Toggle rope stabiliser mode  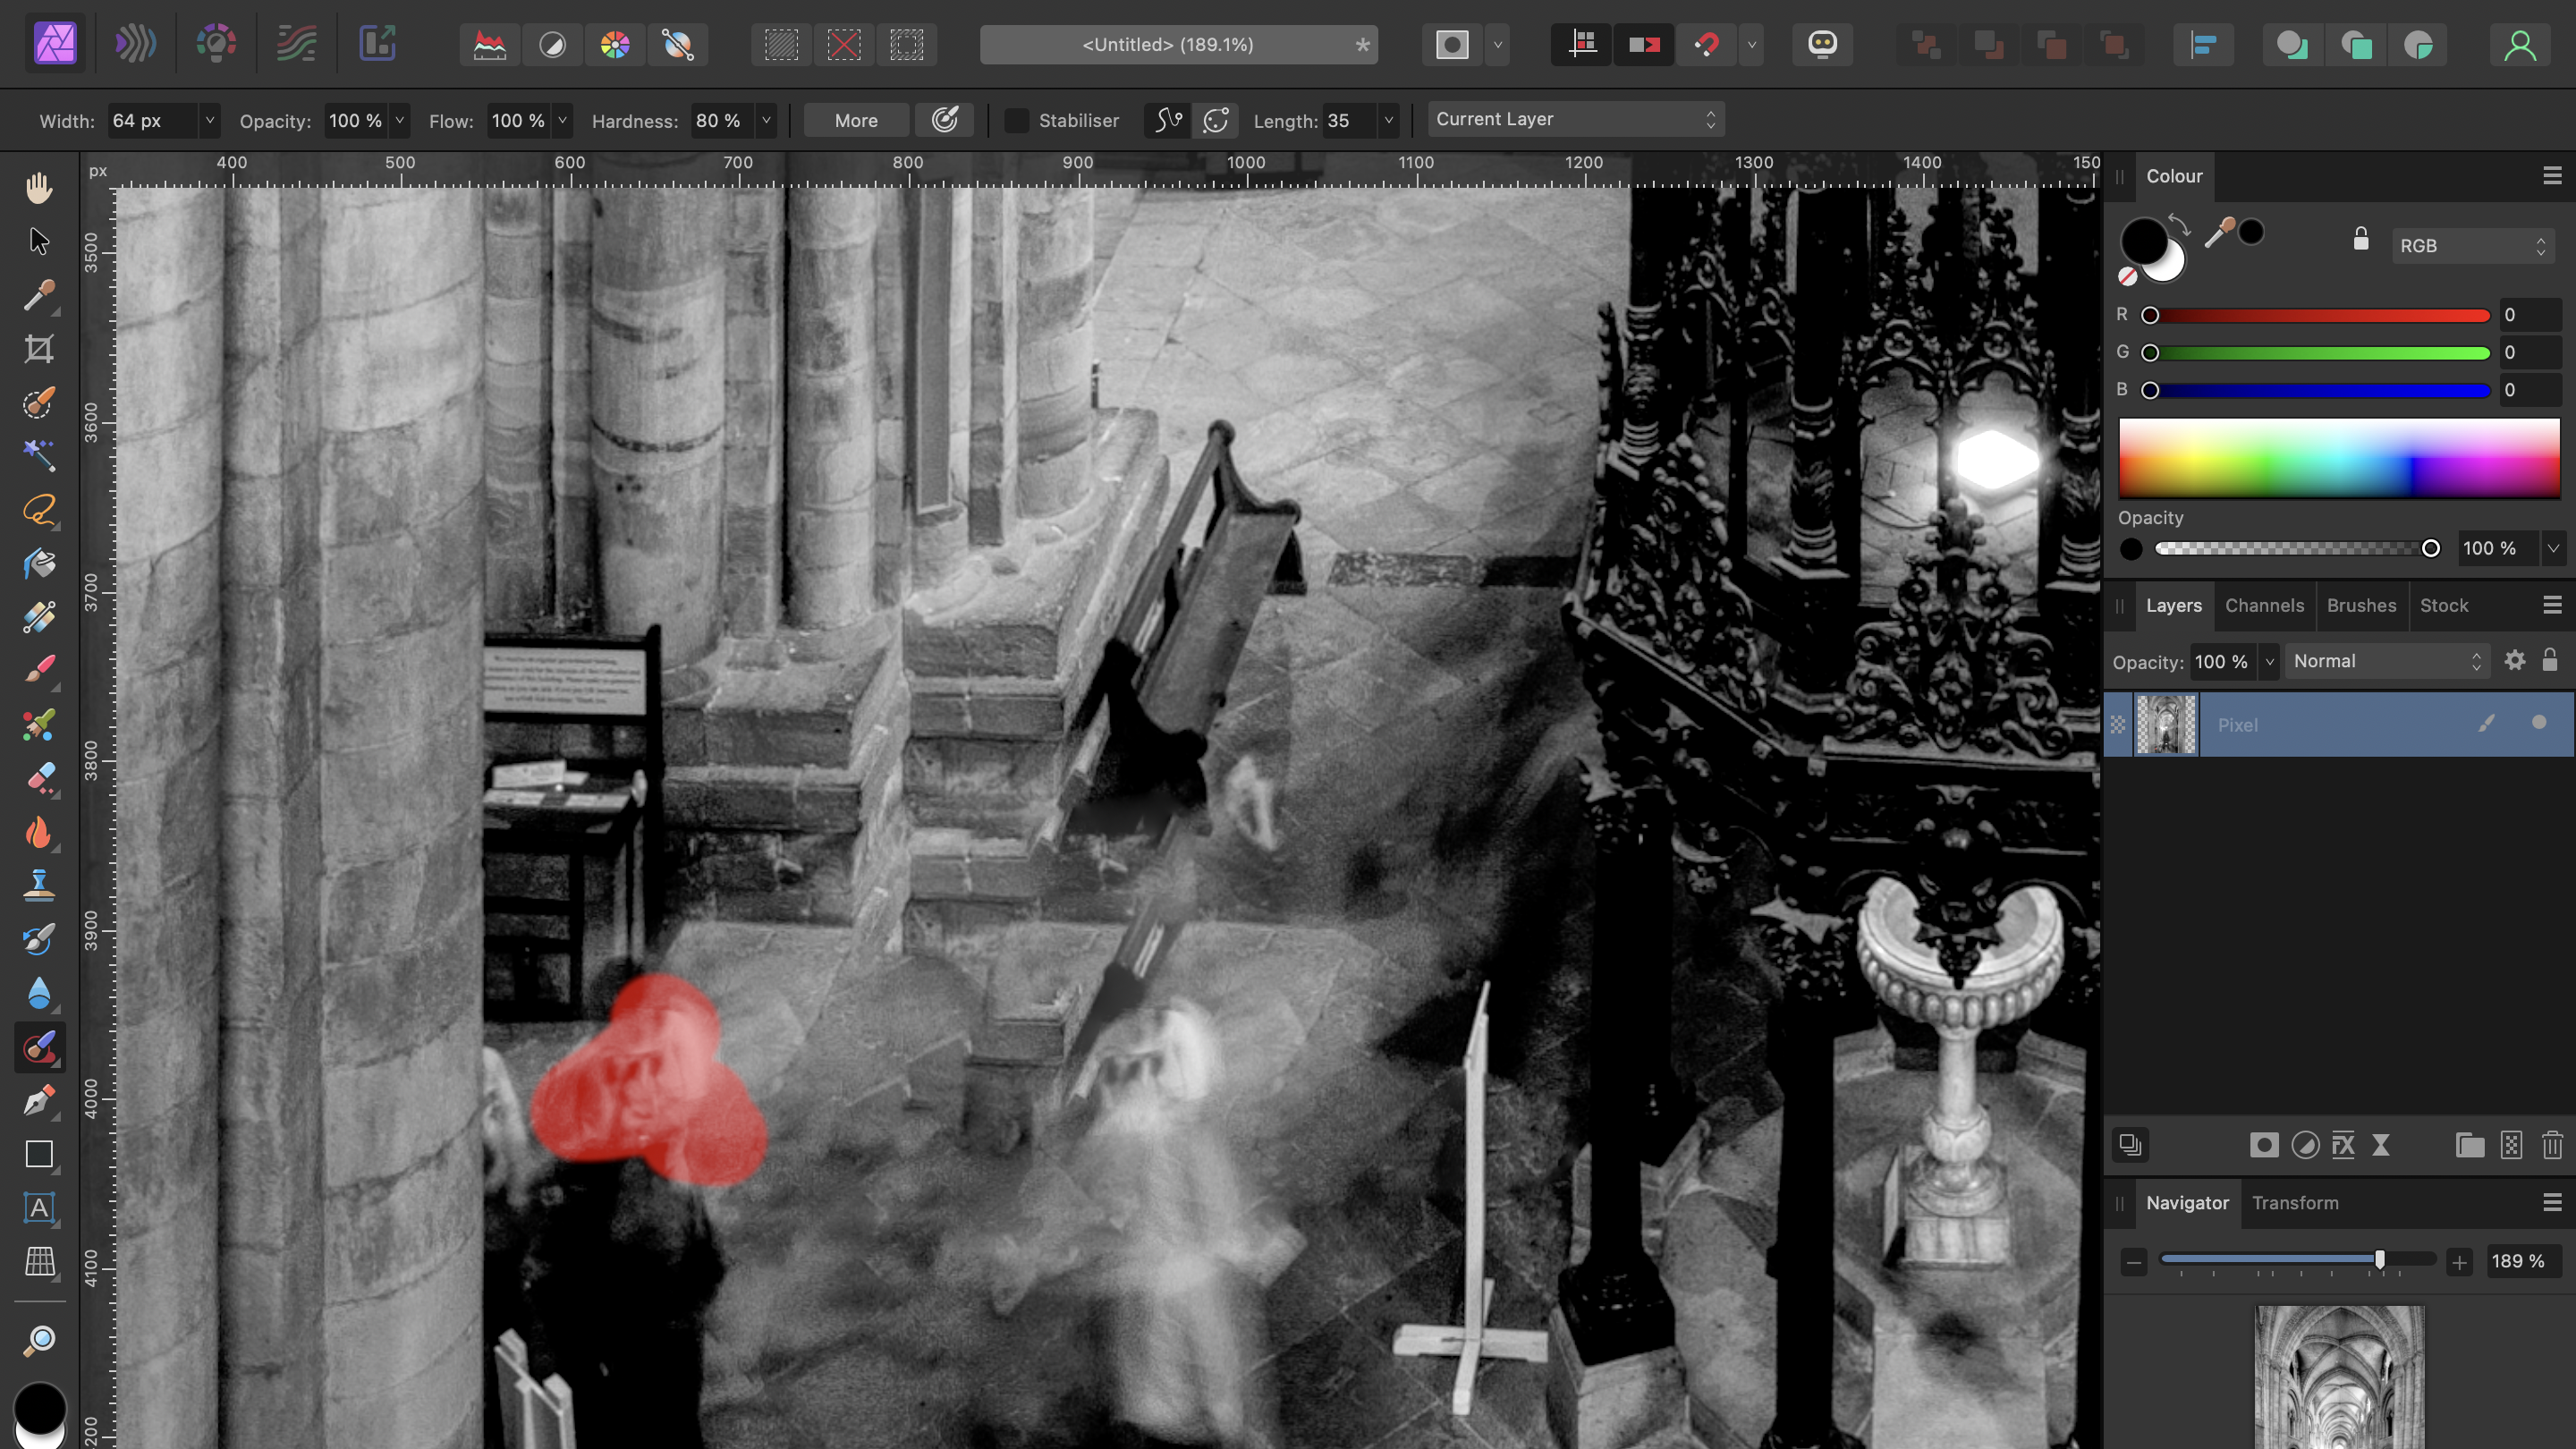tap(1168, 121)
